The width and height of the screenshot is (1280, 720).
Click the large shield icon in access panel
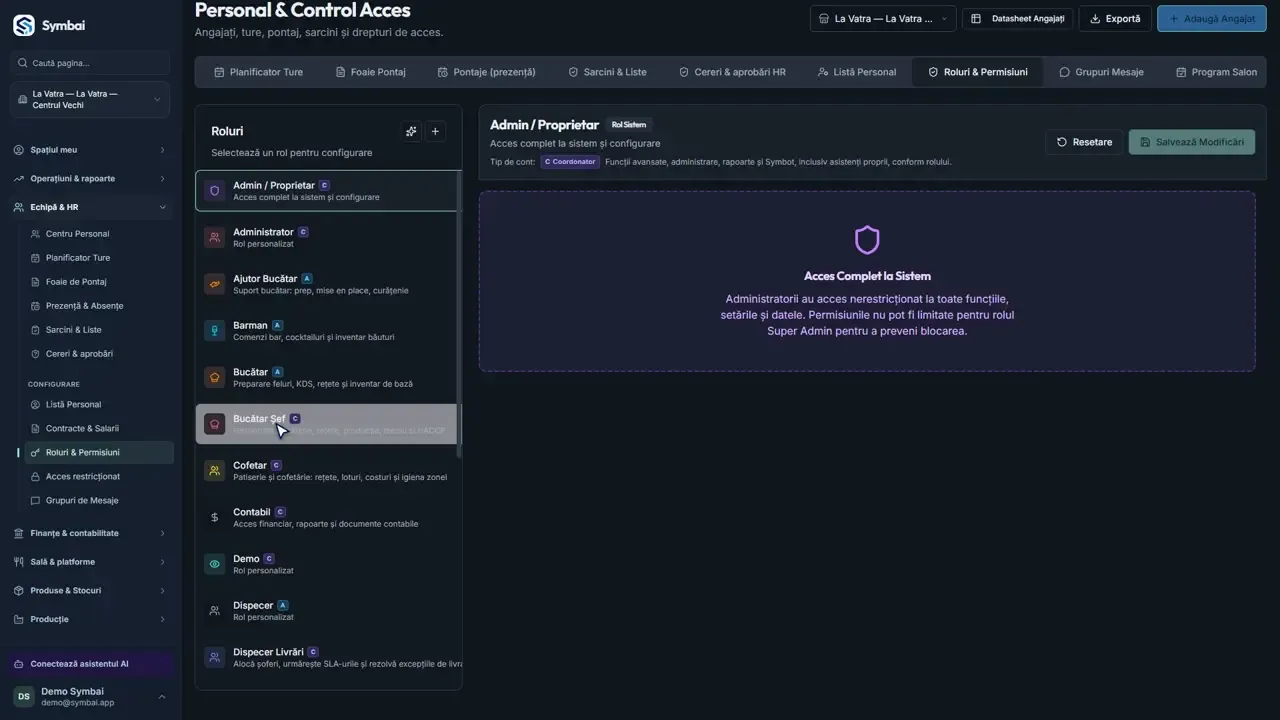click(x=867, y=240)
